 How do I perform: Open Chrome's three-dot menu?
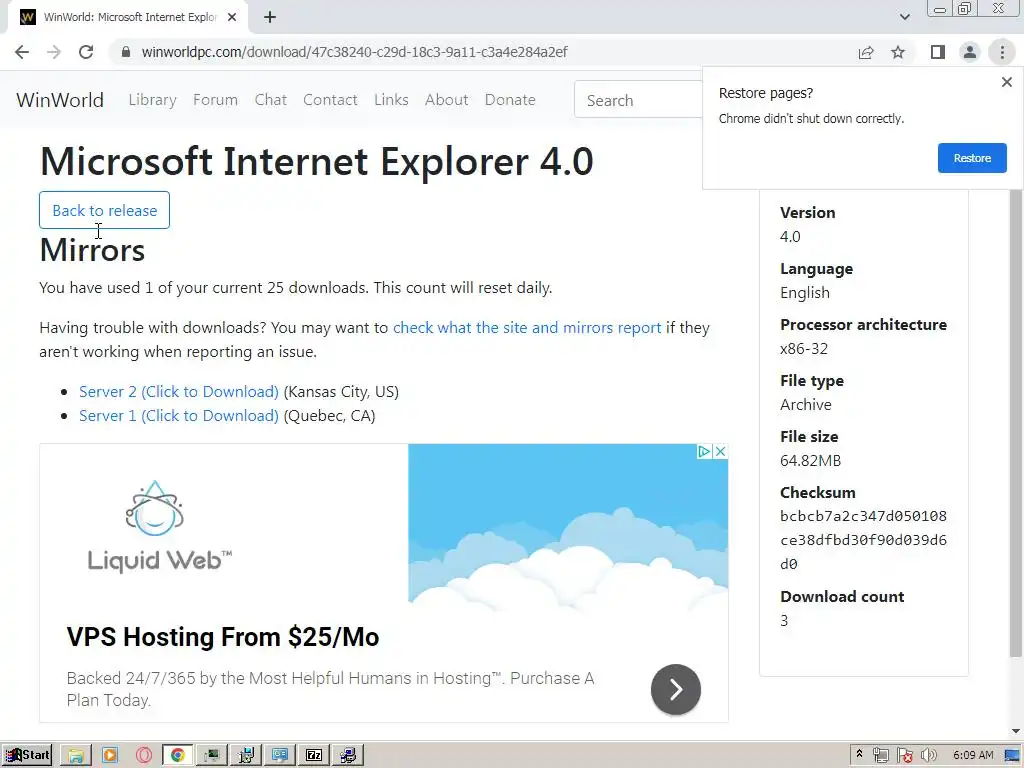[1002, 52]
